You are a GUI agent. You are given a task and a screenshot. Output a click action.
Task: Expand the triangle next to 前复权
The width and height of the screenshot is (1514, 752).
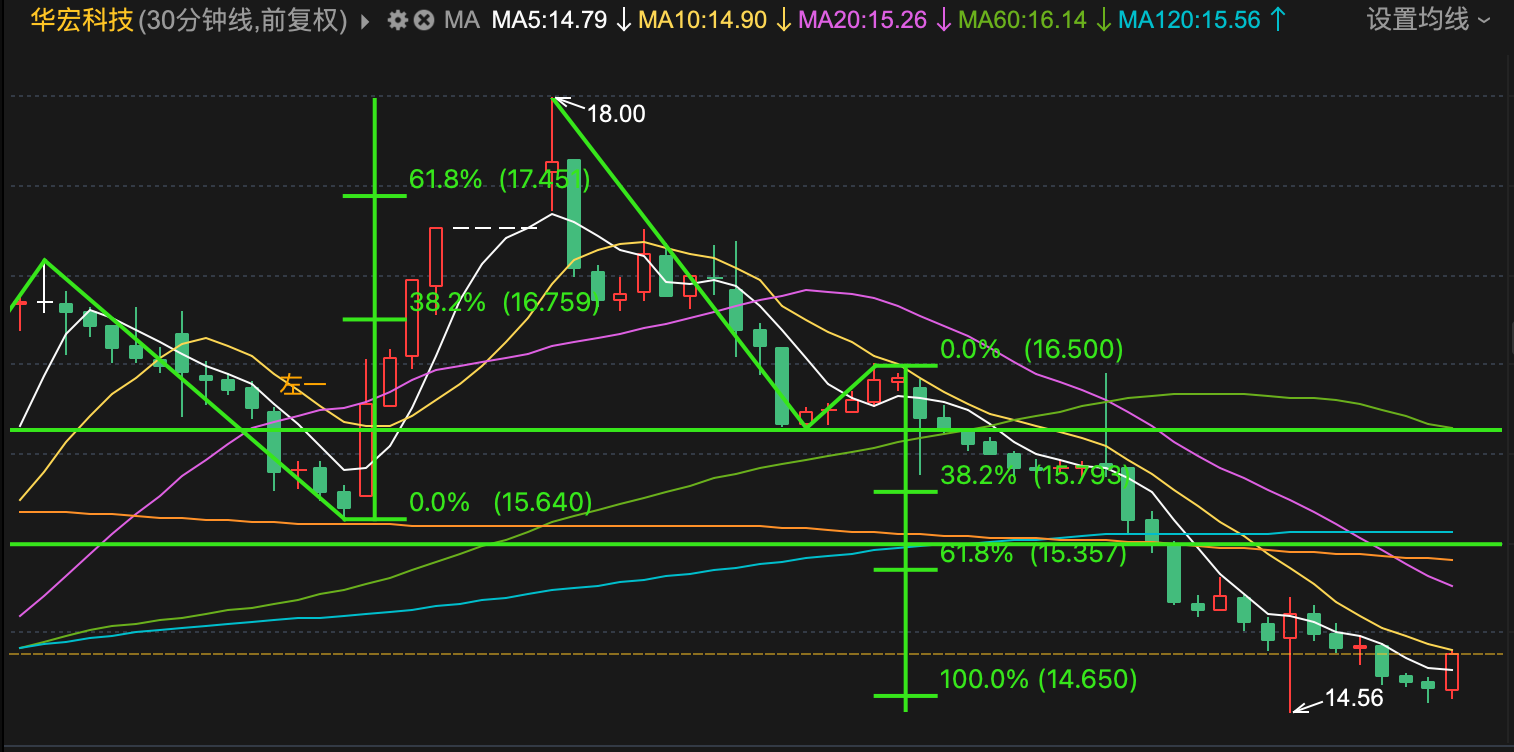(365, 20)
